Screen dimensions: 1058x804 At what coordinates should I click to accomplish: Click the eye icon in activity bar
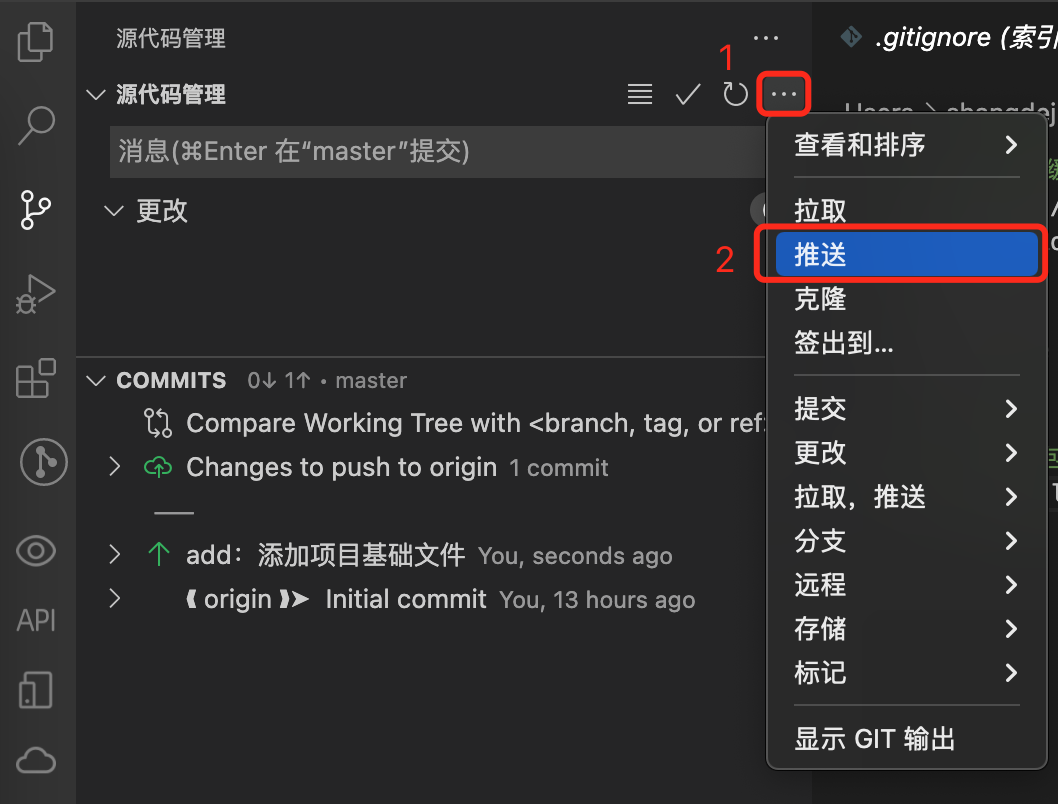[x=36, y=551]
